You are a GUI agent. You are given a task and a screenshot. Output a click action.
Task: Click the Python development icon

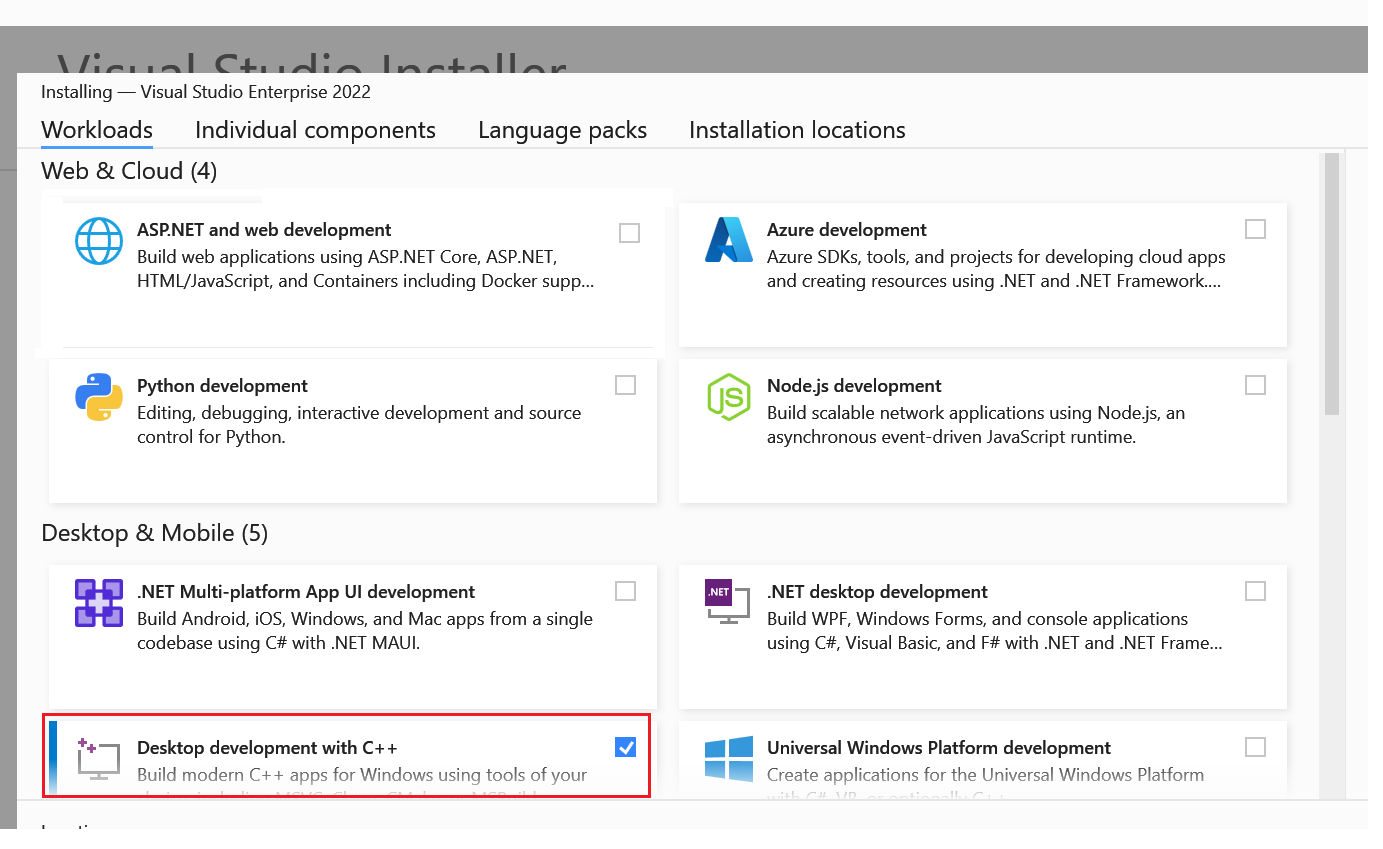[98, 397]
